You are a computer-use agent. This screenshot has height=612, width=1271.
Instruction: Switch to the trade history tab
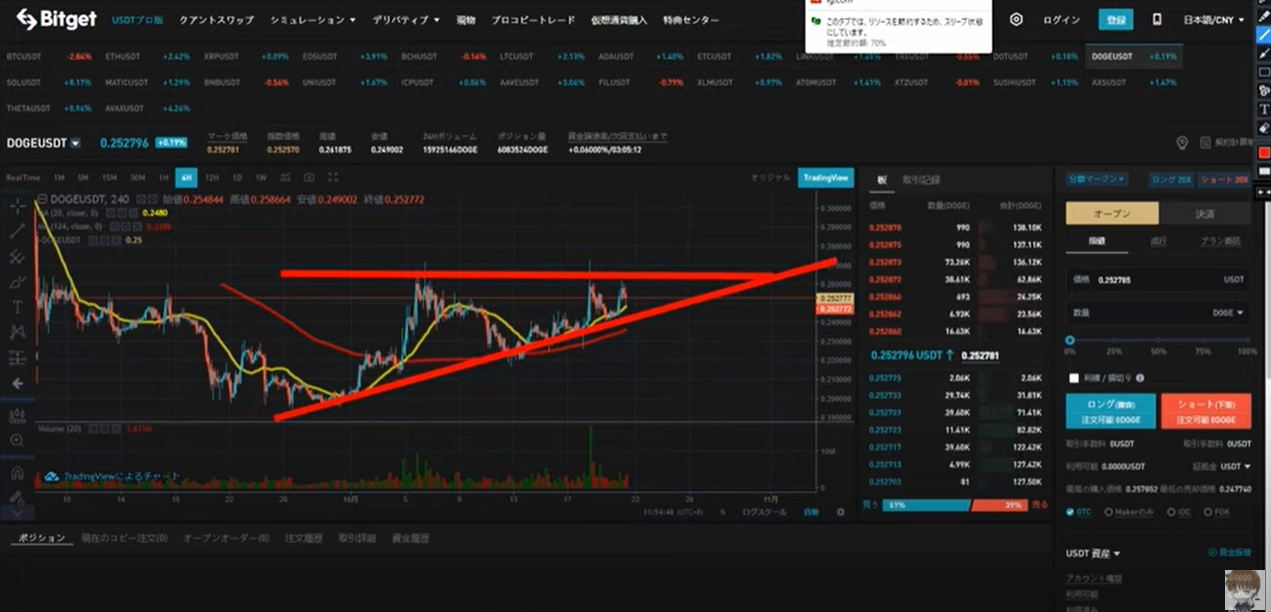pos(921,180)
